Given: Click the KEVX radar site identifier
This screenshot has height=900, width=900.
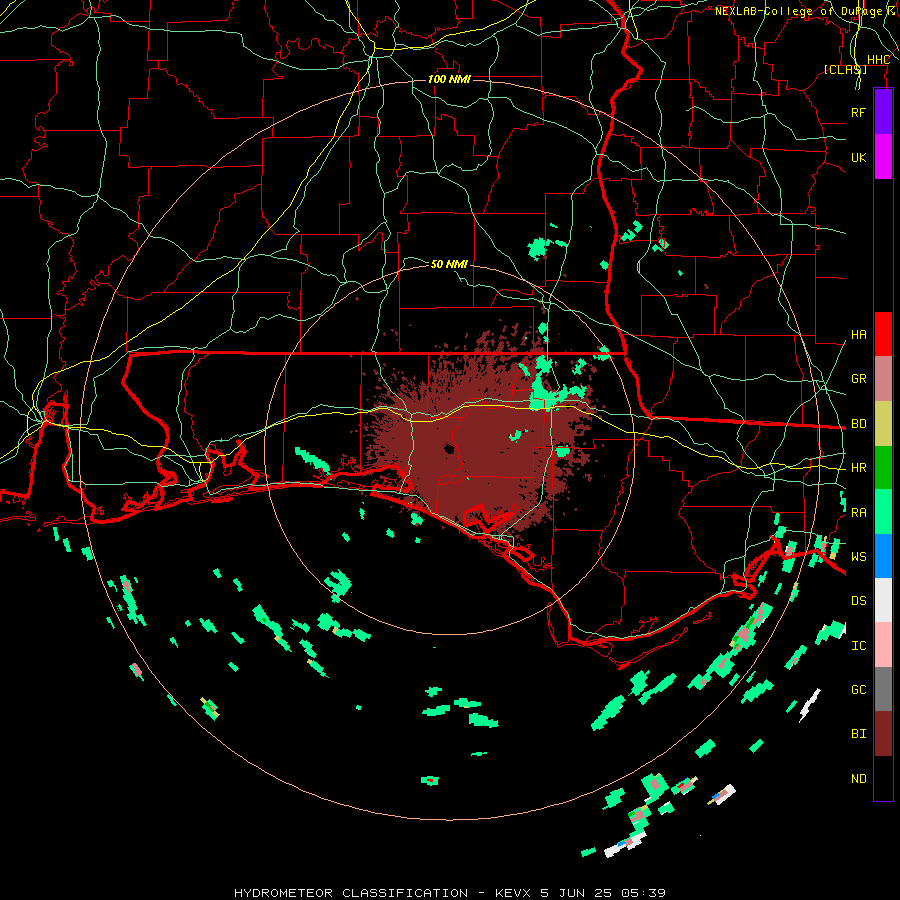Looking at the screenshot, I should 513,893.
